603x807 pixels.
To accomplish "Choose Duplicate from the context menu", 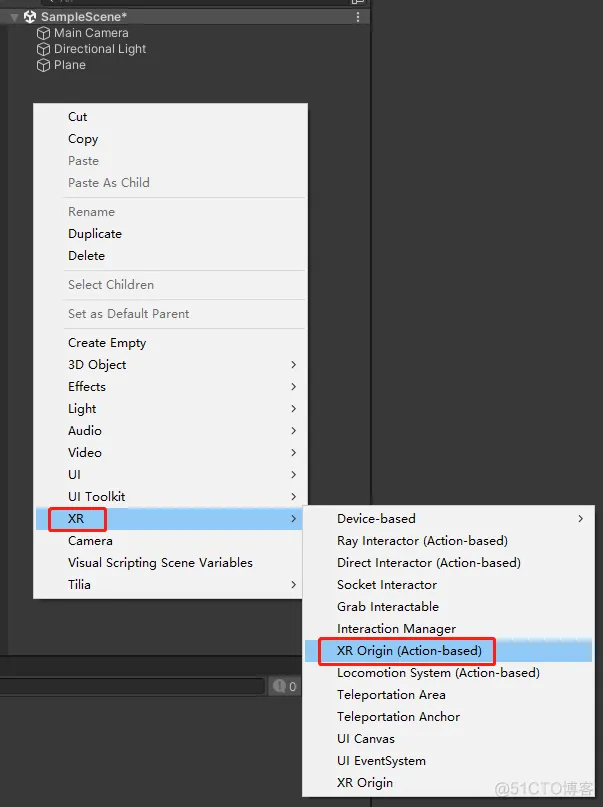I will pyautogui.click(x=170, y=234).
